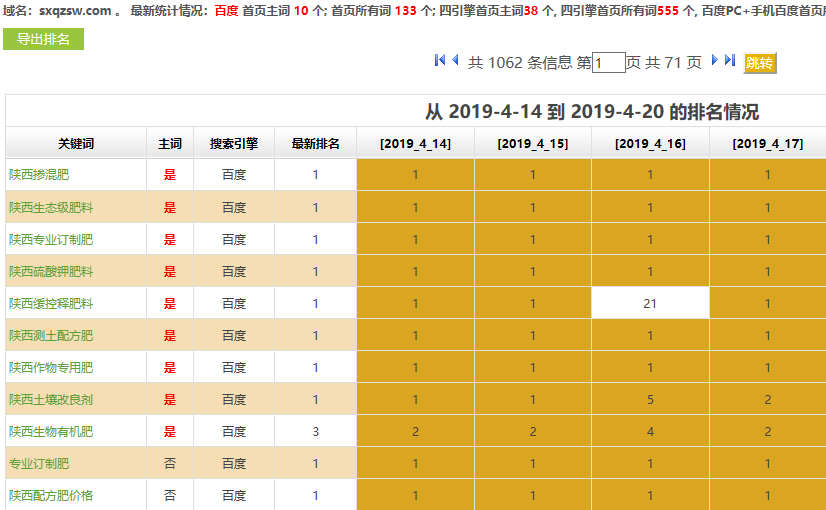This screenshot has width=826, height=510.
Task: Open keyword link 陕西生态级肥料
Action: tap(51, 208)
